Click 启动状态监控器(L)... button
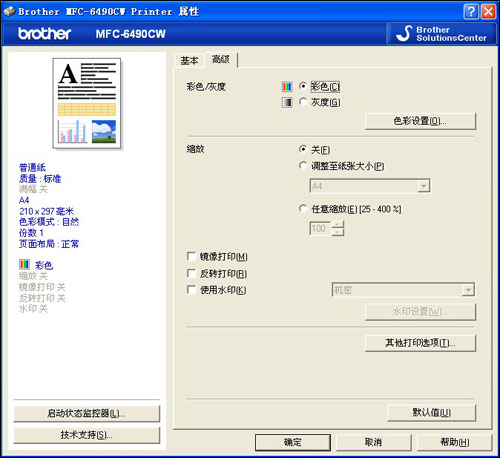500x458 pixels. click(87, 414)
